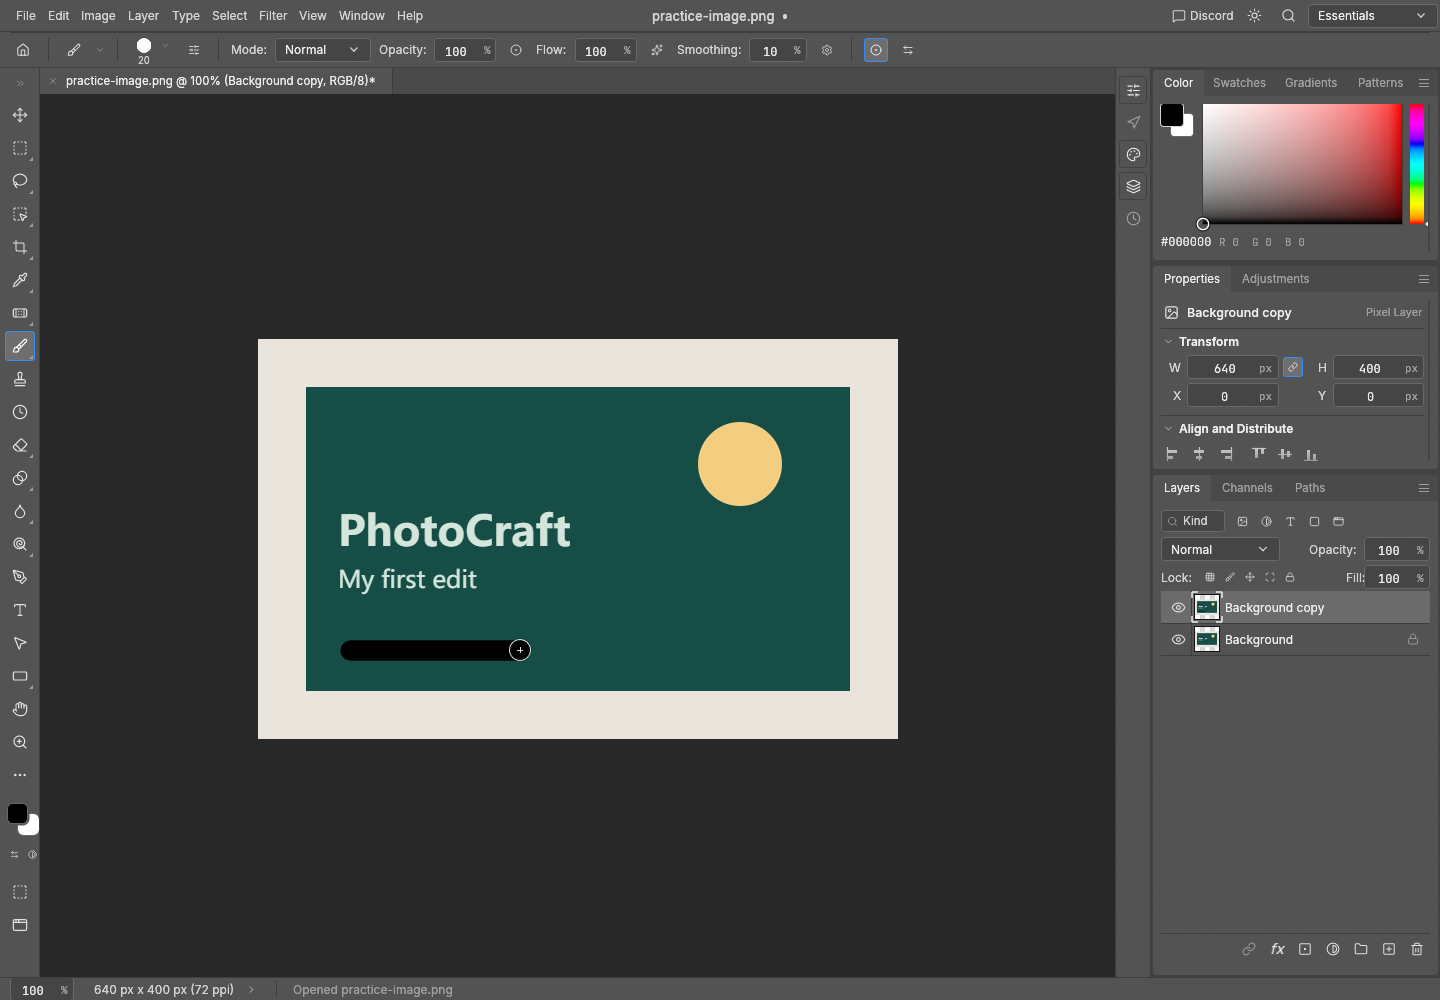
Task: Create a new group folder icon
Action: tap(1361, 949)
